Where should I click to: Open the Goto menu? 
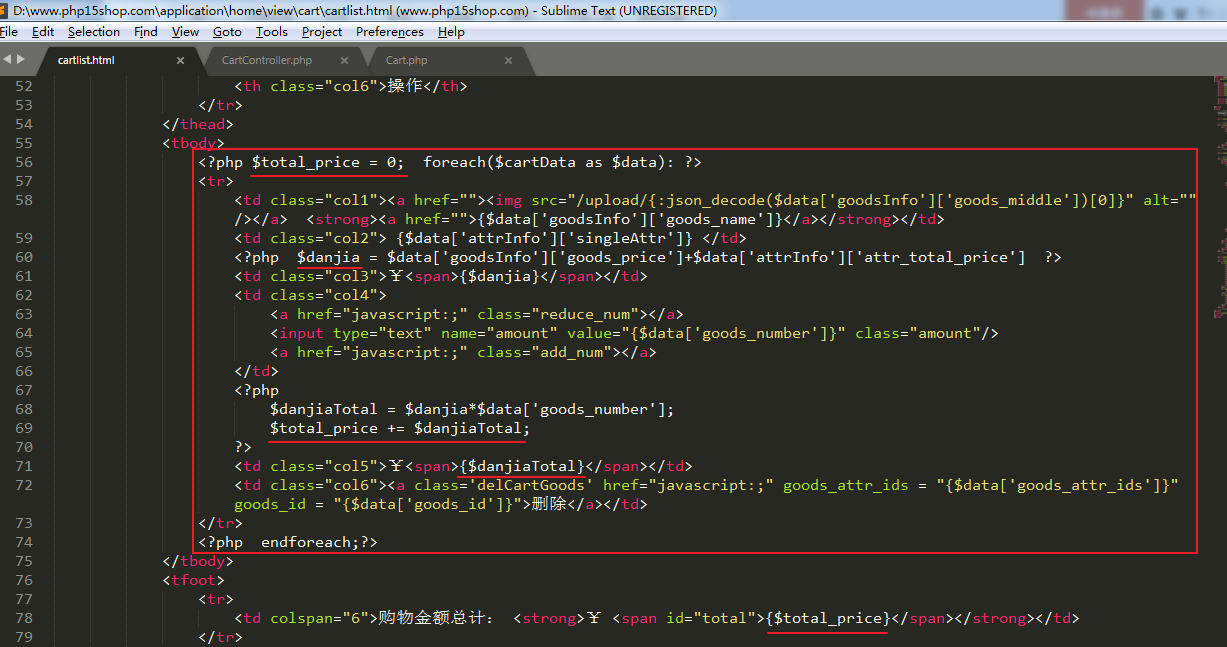[227, 32]
